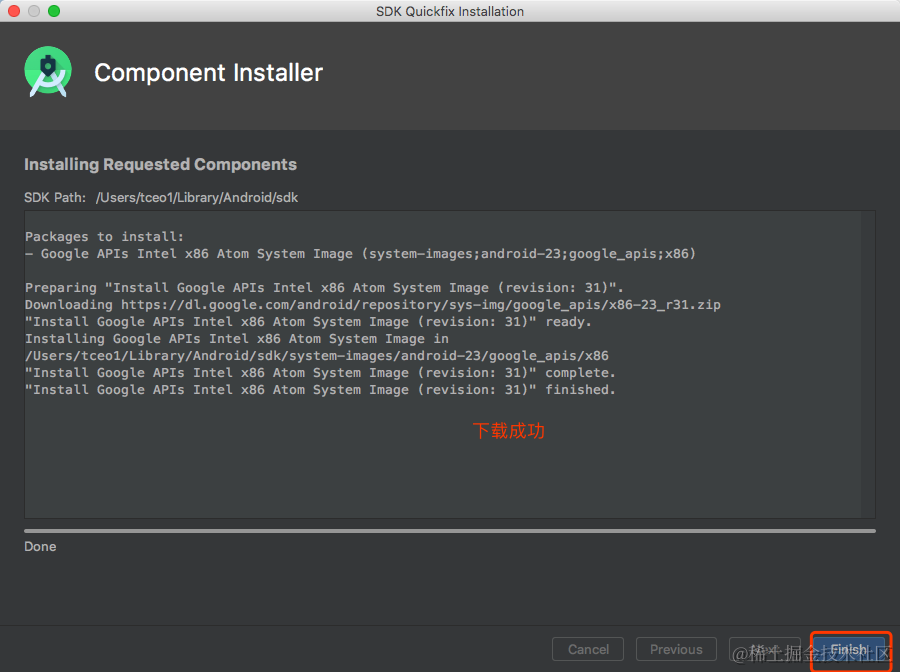The image size is (900, 672).
Task: Click the "Preparing" log line
Action: point(324,288)
